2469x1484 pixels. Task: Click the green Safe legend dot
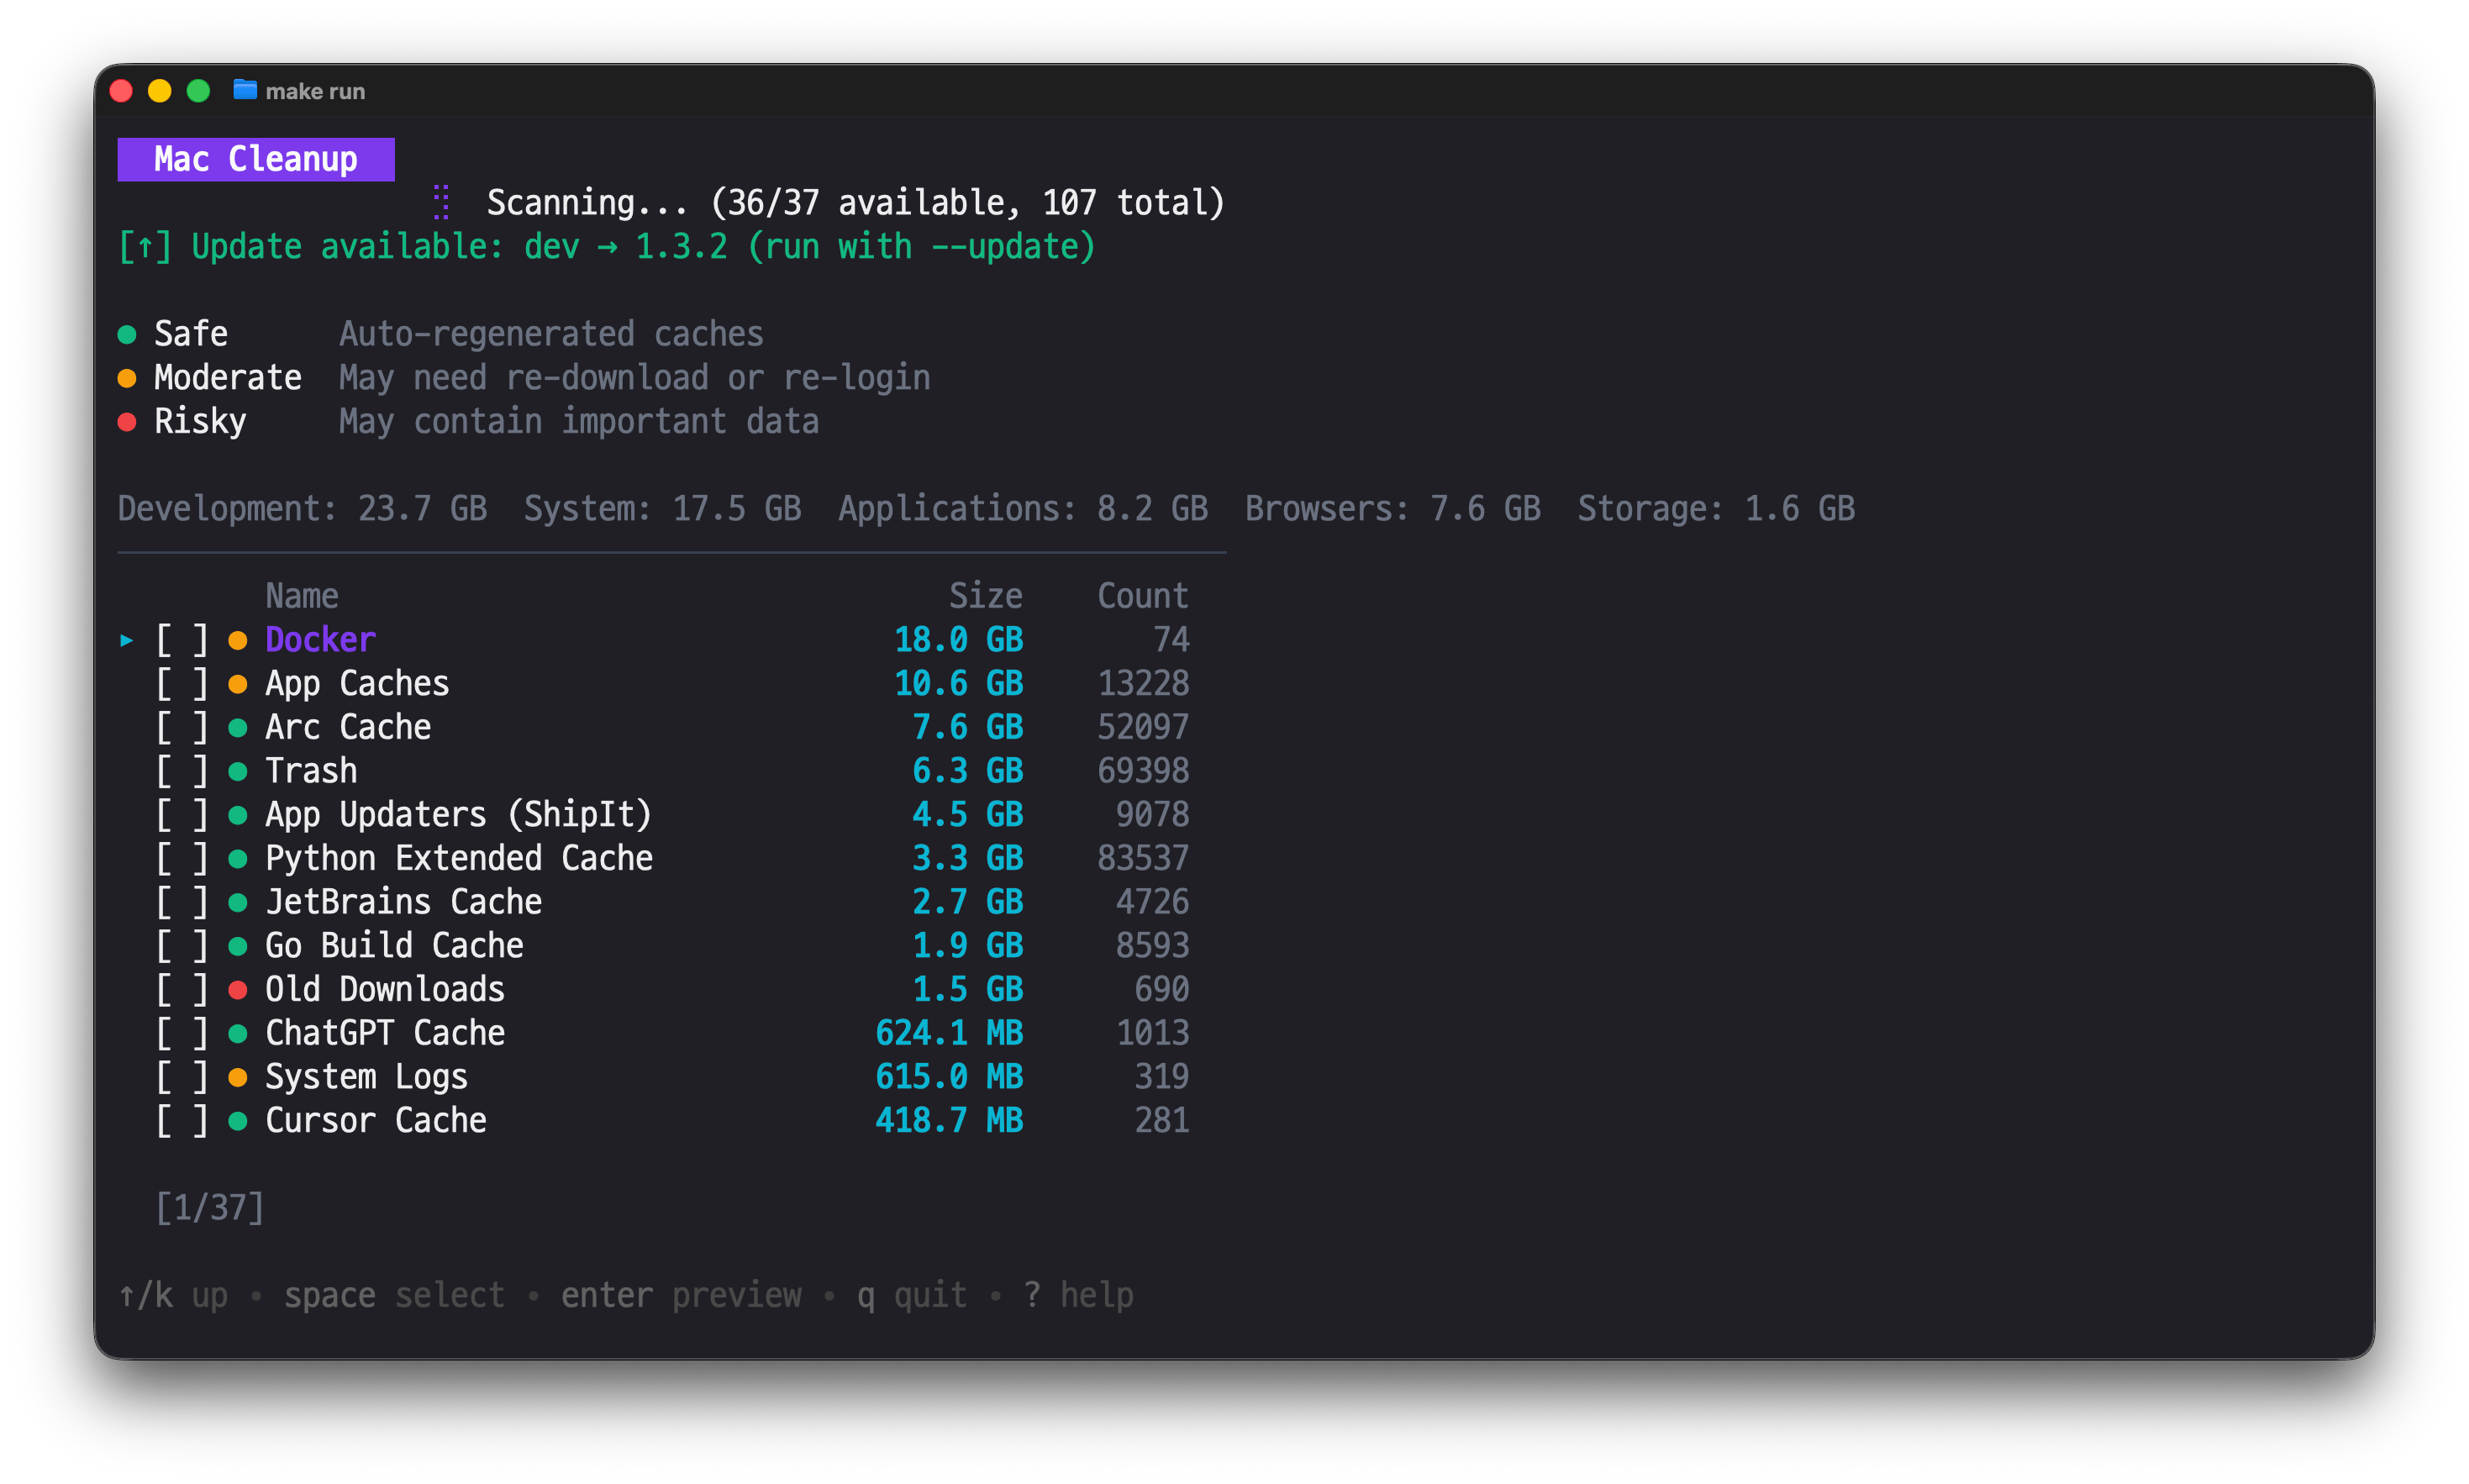[x=127, y=334]
